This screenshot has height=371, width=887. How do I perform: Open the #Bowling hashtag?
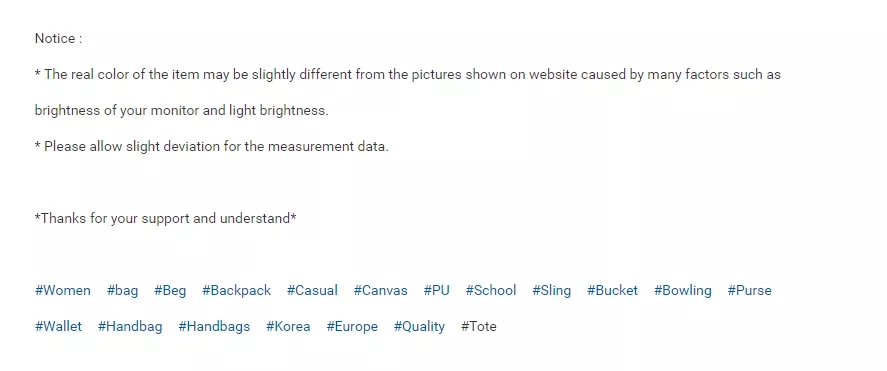683,291
